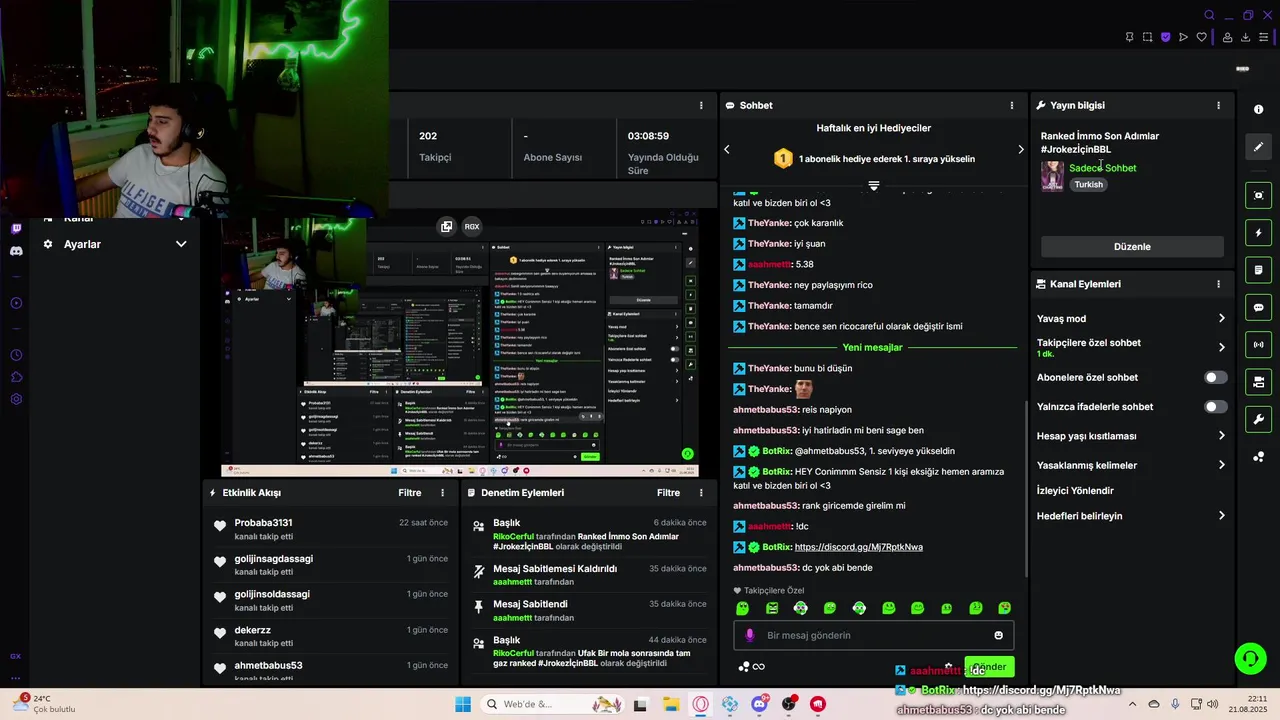
Task: Click the Düzenle button
Action: pos(1132,247)
